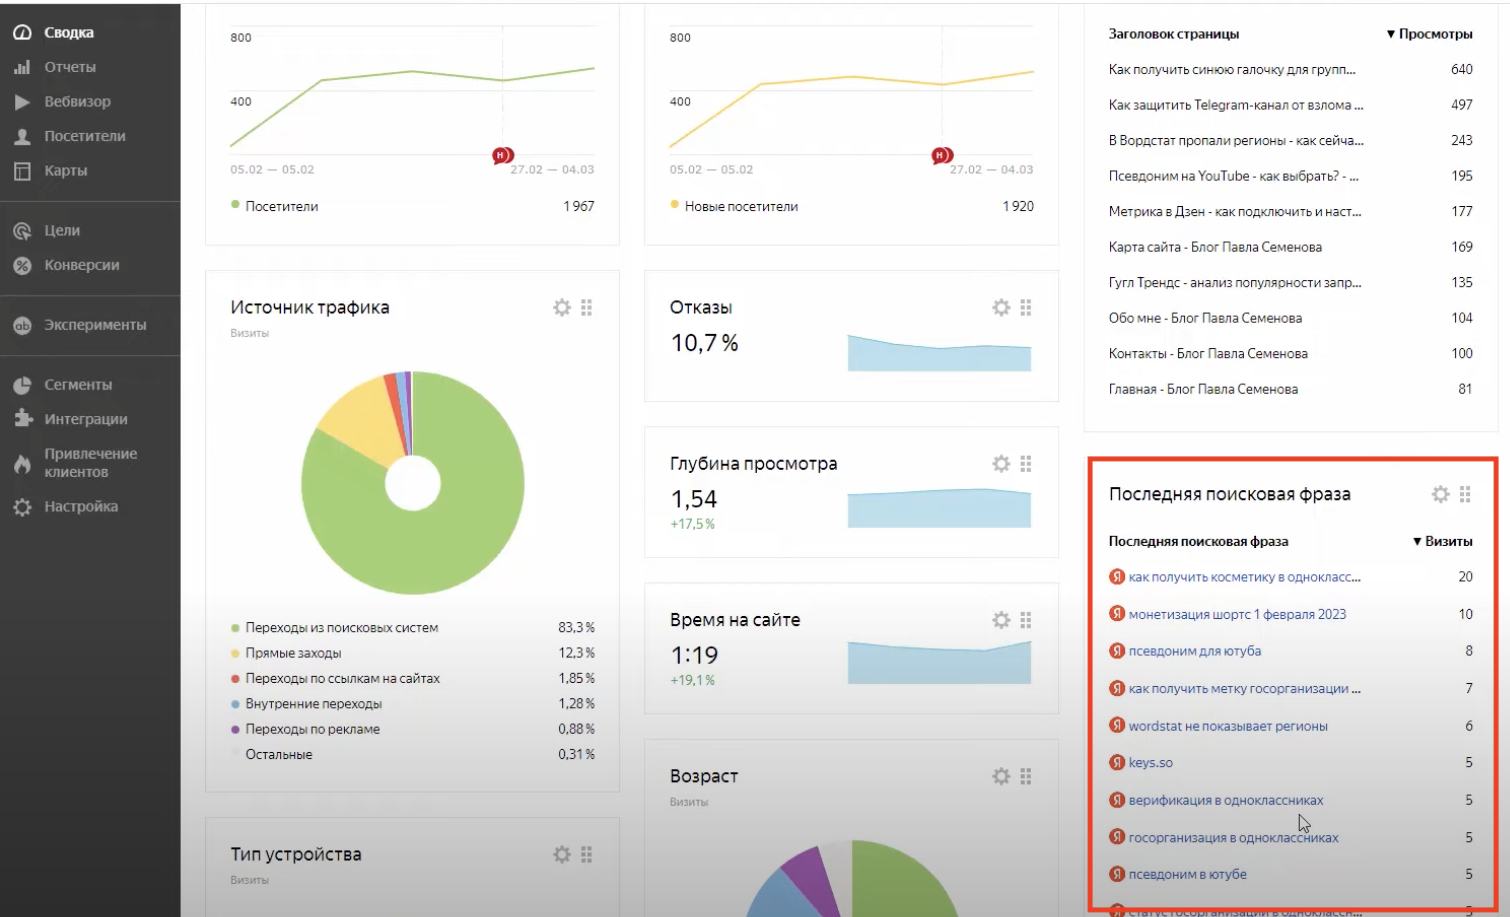The image size is (1510, 917).
Task: Open settings for Последняя поисковая фраза widget
Action: click(1440, 494)
